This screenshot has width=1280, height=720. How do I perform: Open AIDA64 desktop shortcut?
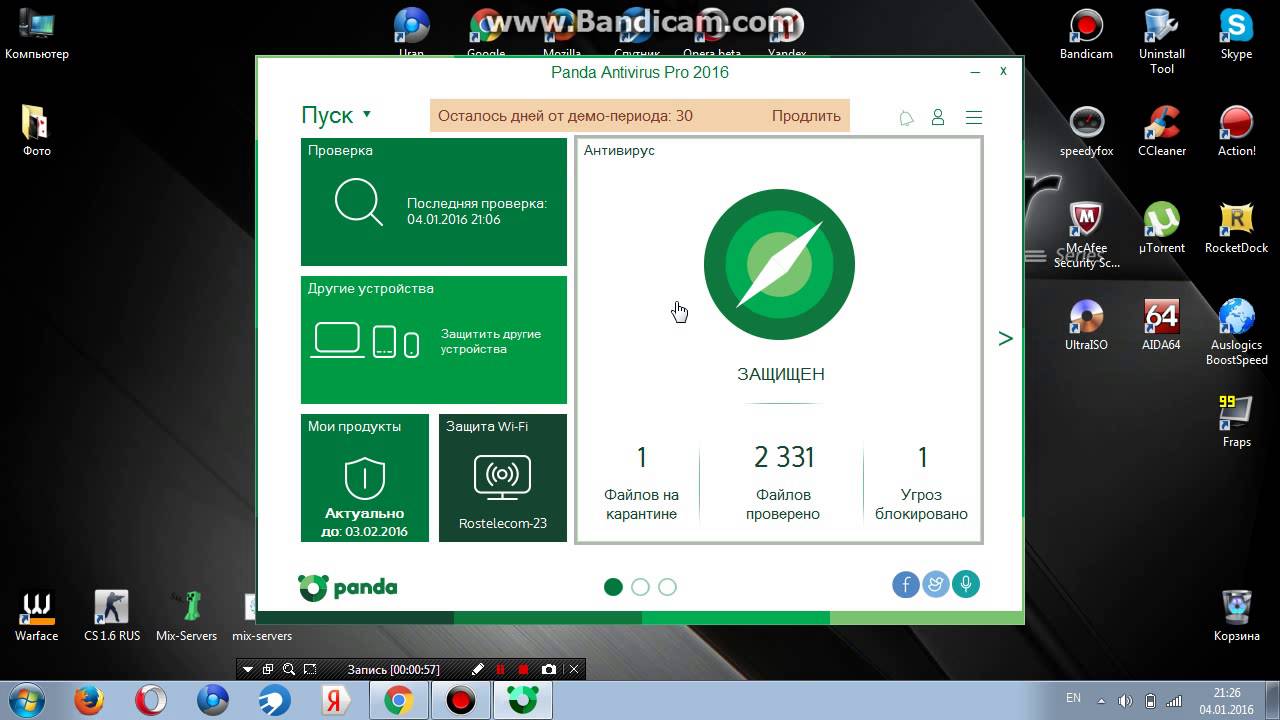(x=1162, y=325)
